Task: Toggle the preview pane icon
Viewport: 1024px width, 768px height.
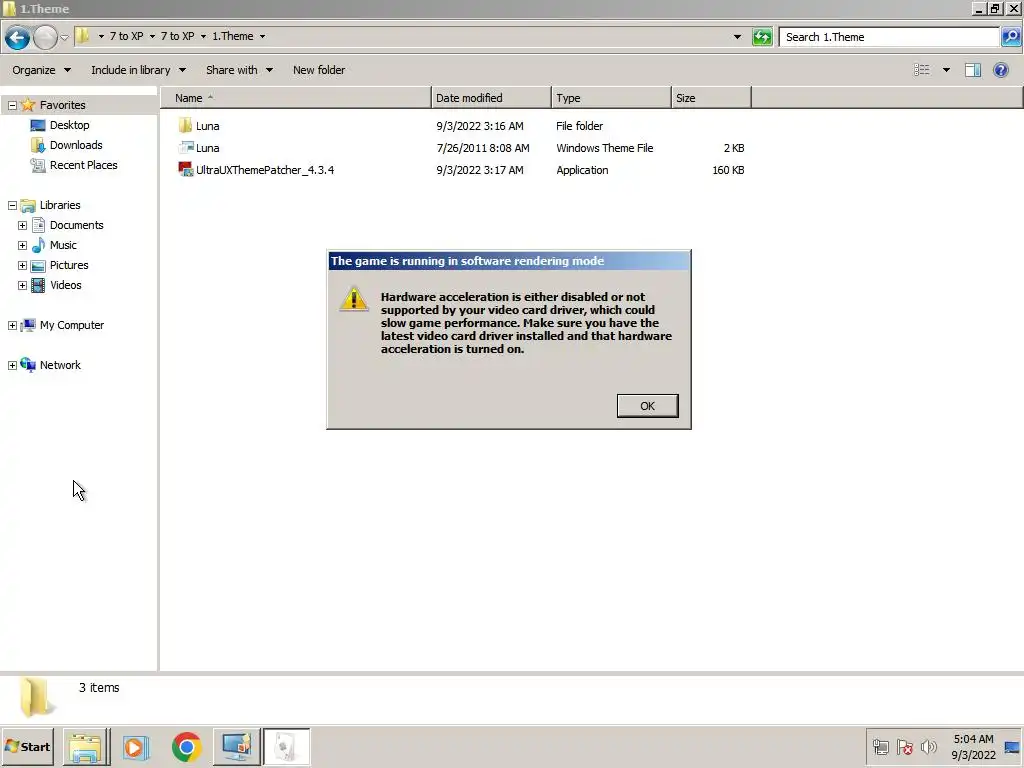Action: (973, 70)
